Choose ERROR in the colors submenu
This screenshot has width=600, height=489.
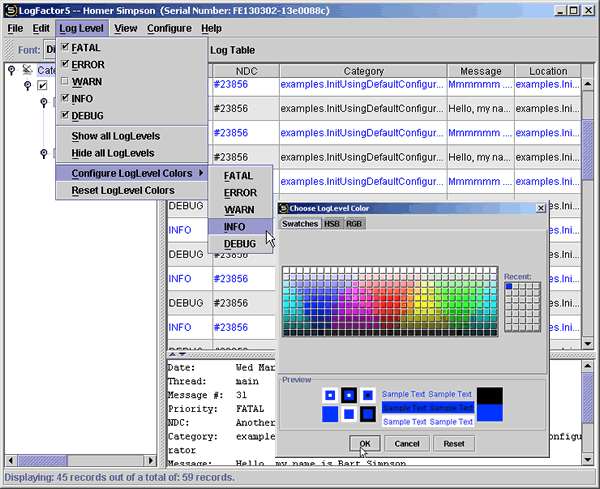click(x=240, y=193)
